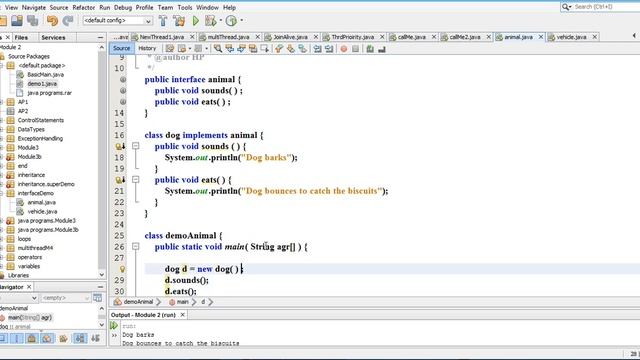Click the Toggle Bookmark icon
The height and width of the screenshot is (360, 640).
pyautogui.click(x=302, y=49)
